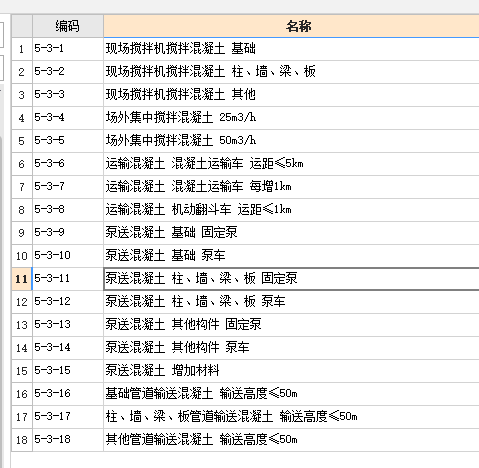Click the grid's top-left select-all corner
This screenshot has height=468, width=479.
(x=22, y=26)
